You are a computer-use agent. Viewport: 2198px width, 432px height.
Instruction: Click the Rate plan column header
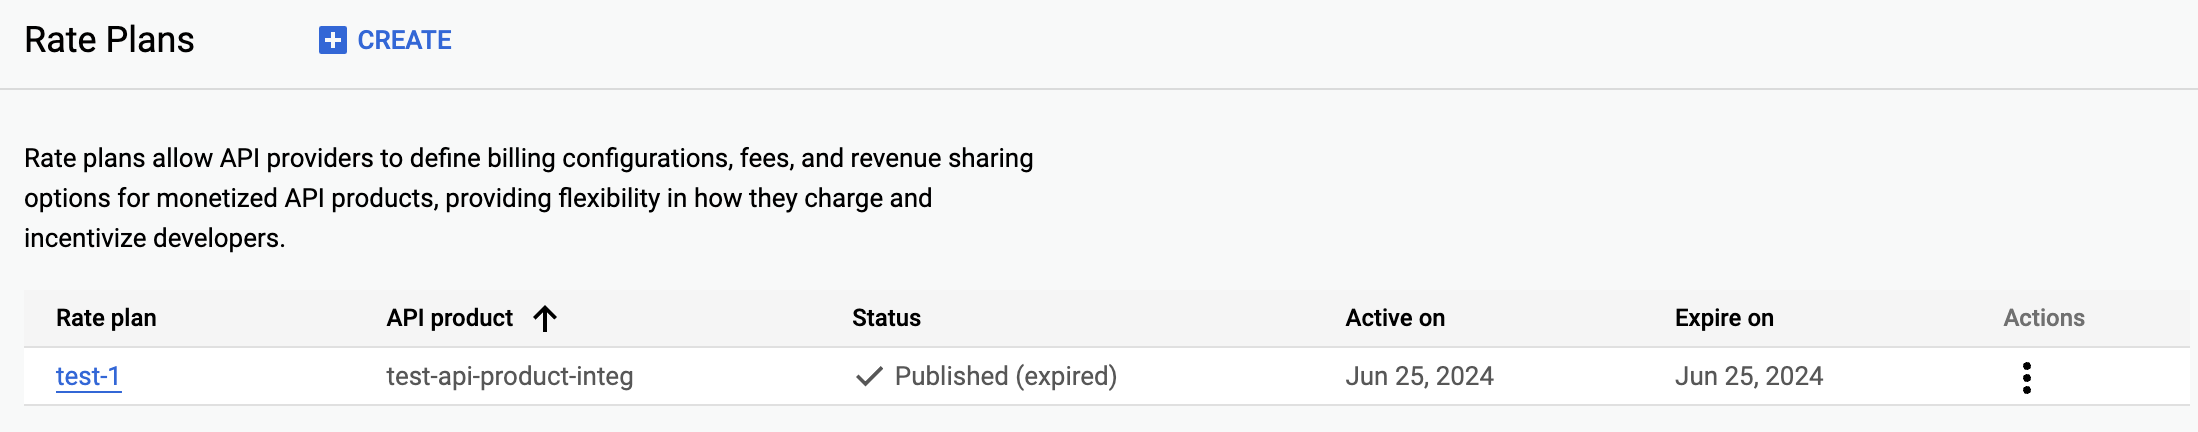106,318
